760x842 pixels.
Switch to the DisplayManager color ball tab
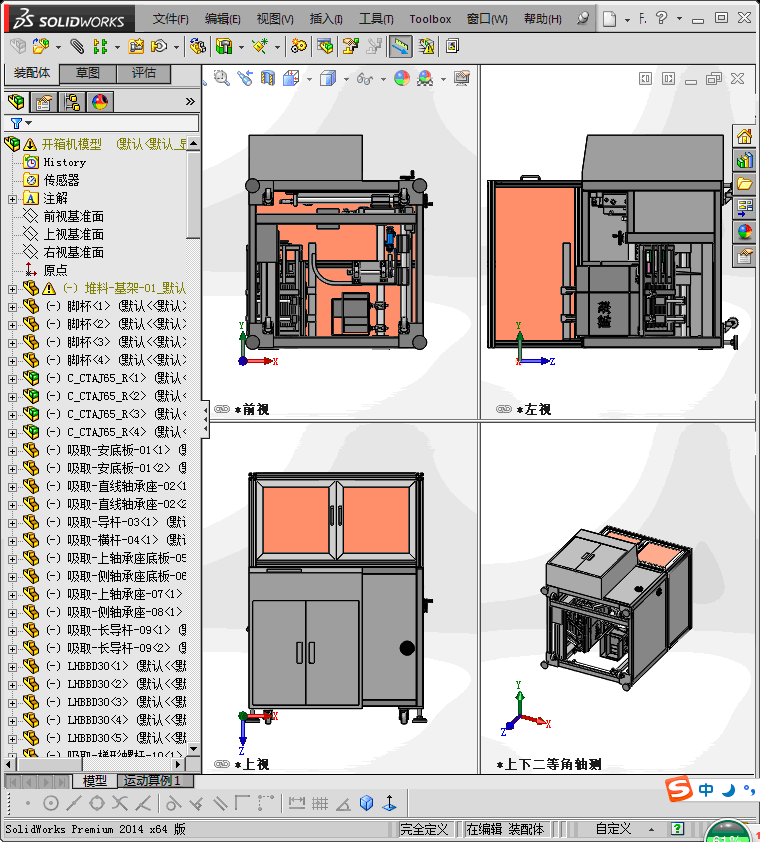(99, 101)
